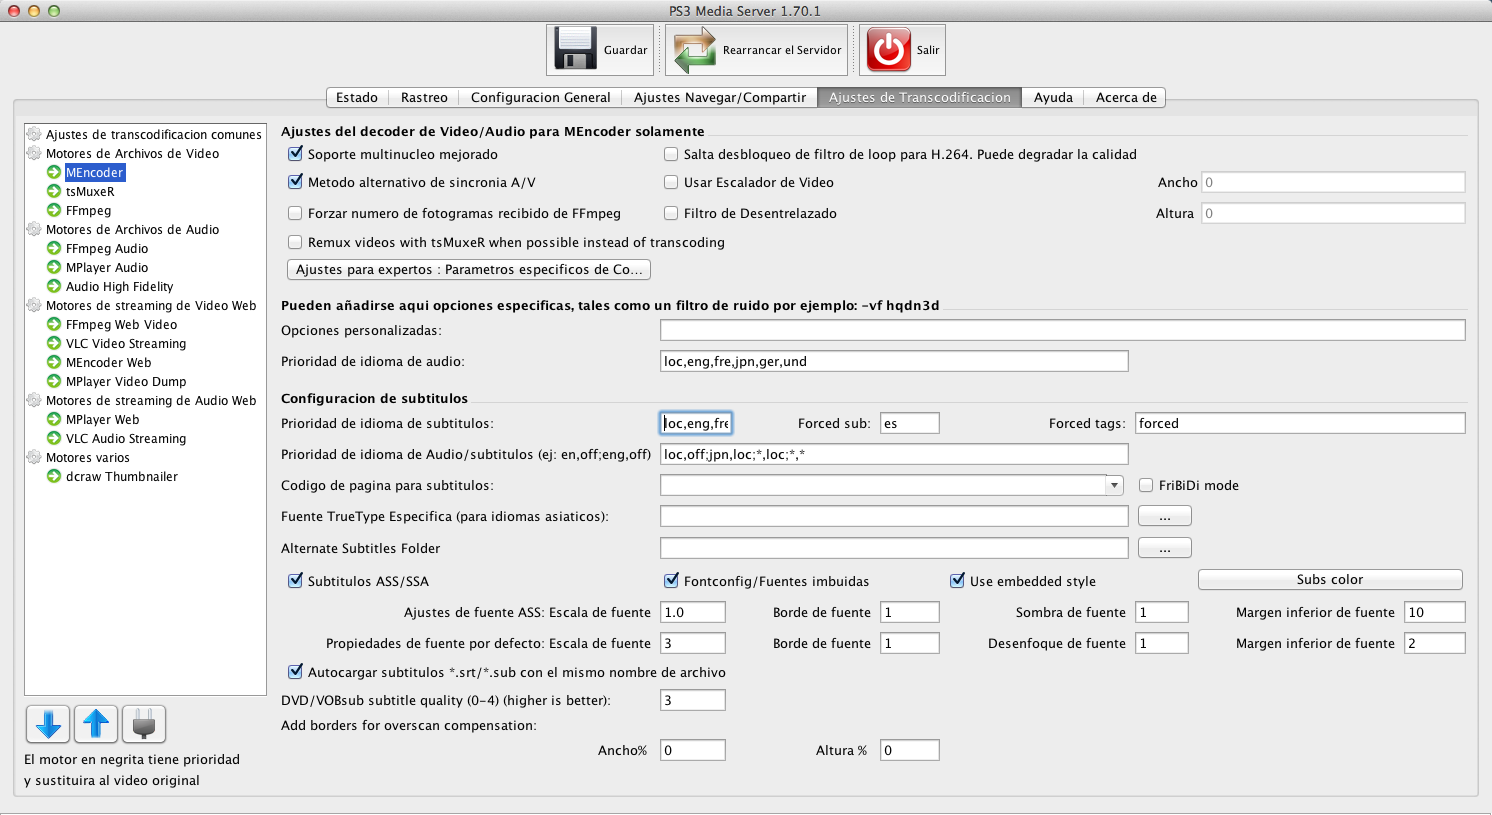The height and width of the screenshot is (815, 1492).
Task: Uncheck Soporte multinucleo mejorado
Action: coord(295,154)
